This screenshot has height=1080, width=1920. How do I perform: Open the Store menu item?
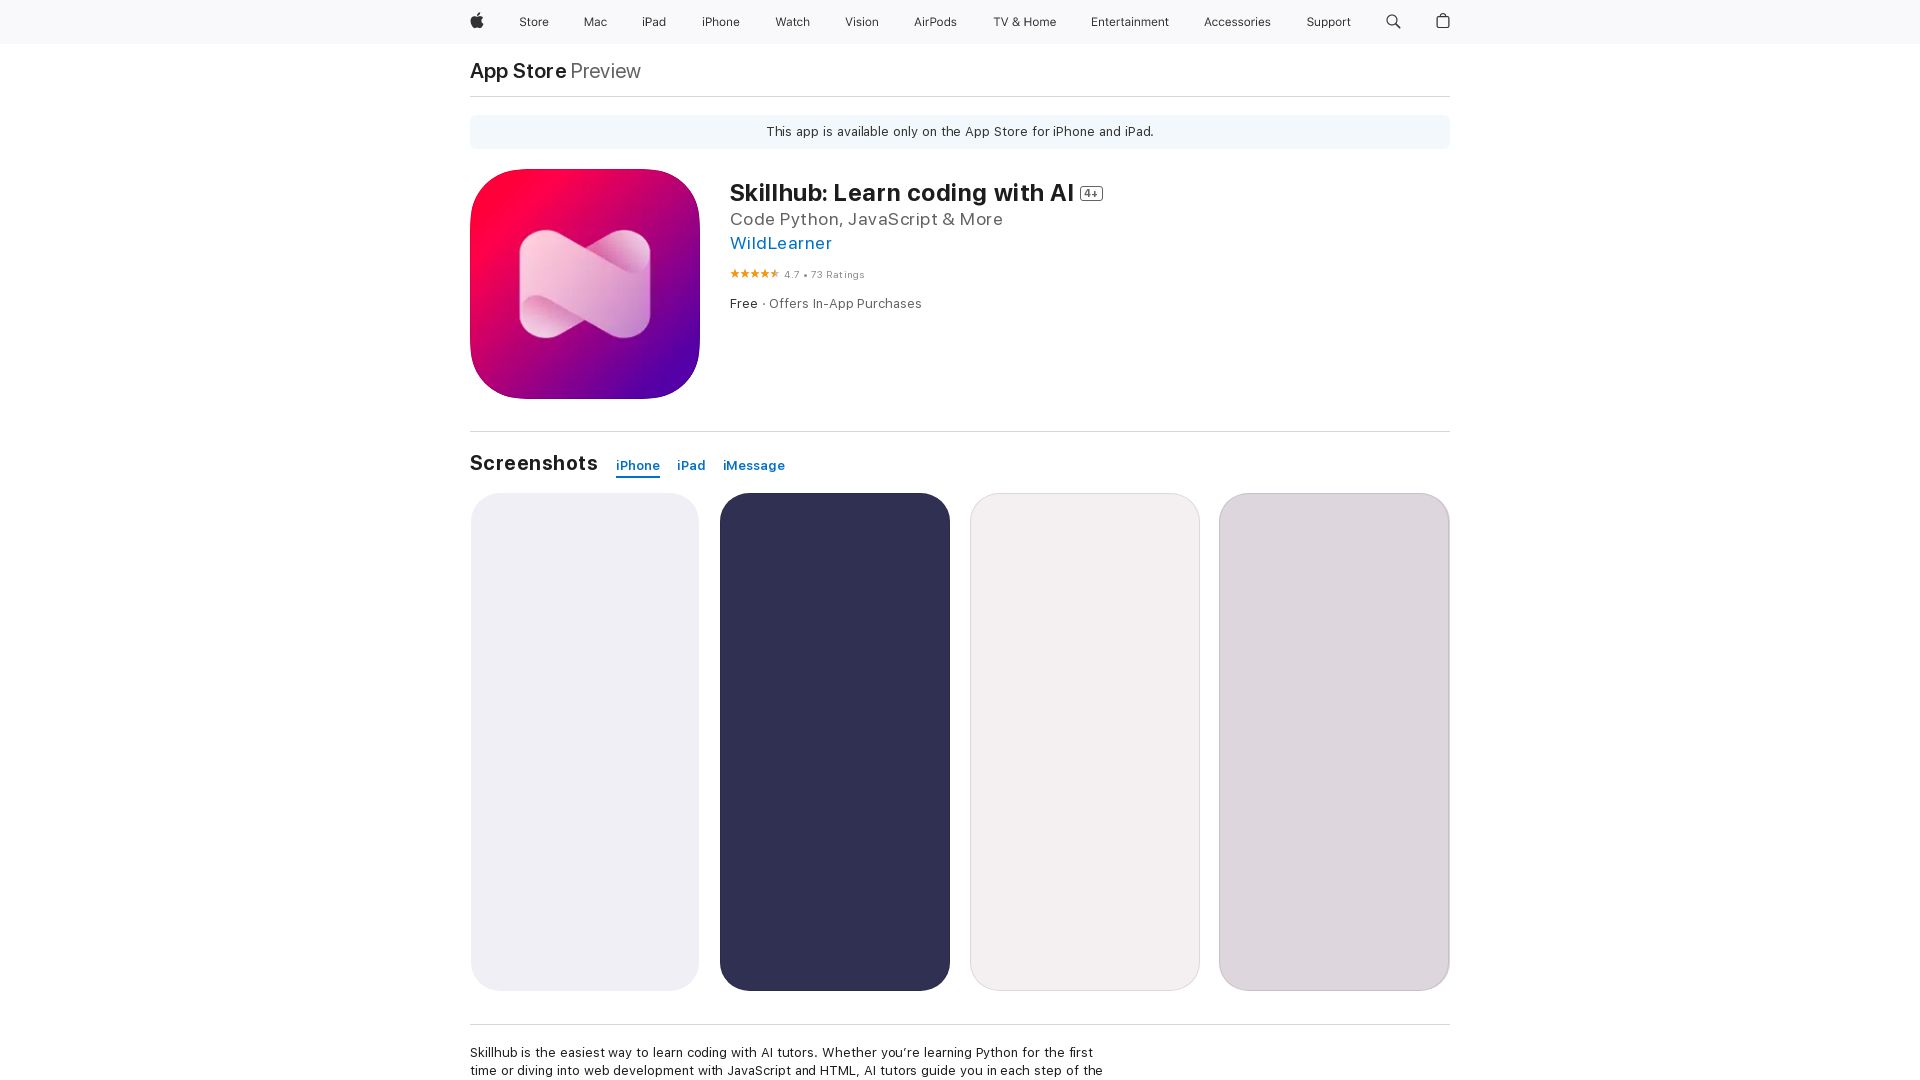tap(534, 22)
